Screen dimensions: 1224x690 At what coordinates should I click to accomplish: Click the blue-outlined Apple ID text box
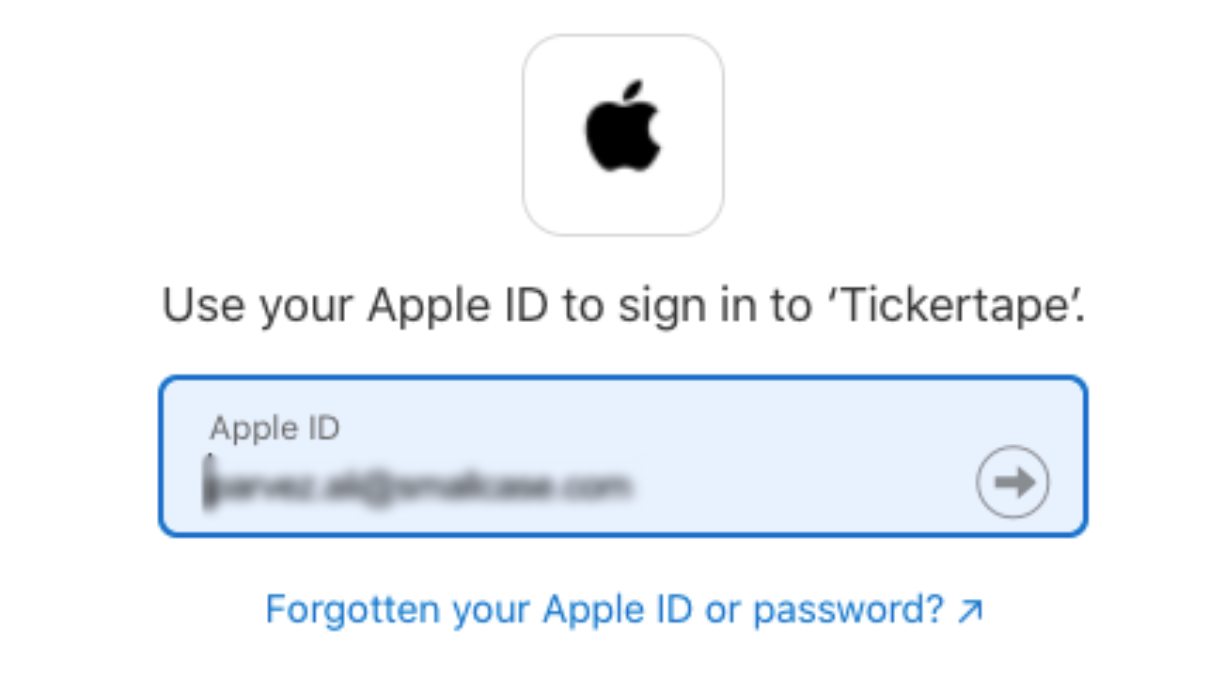click(623, 456)
